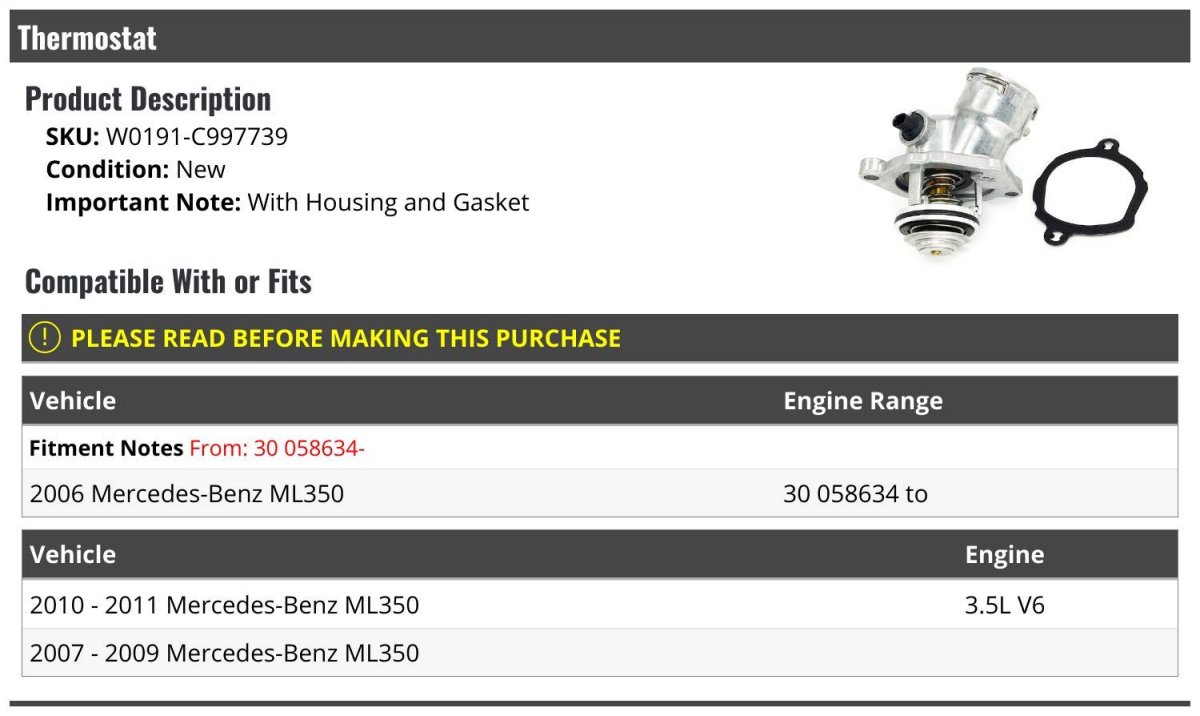The width and height of the screenshot is (1200, 716).
Task: Select the 2010 - 2011 Mercedes-Benz ML350 row
Action: point(600,605)
